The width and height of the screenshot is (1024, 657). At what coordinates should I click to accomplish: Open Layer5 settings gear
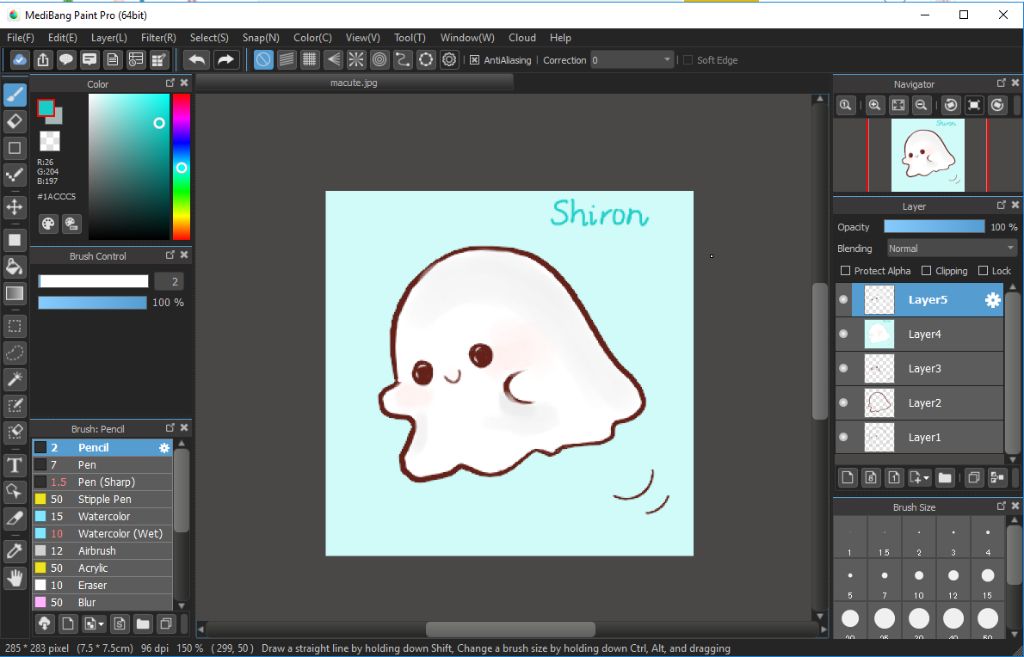point(993,300)
